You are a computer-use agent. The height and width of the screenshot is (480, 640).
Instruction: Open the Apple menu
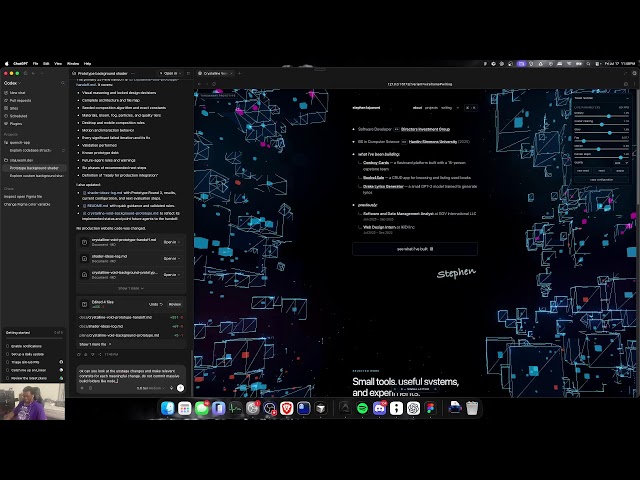pyautogui.click(x=7, y=64)
